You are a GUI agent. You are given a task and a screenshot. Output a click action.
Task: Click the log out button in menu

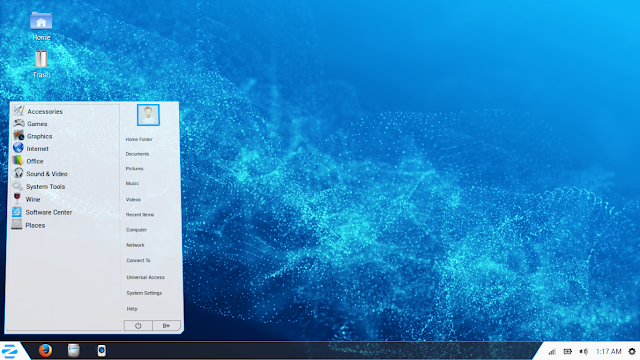pyautogui.click(x=166, y=326)
